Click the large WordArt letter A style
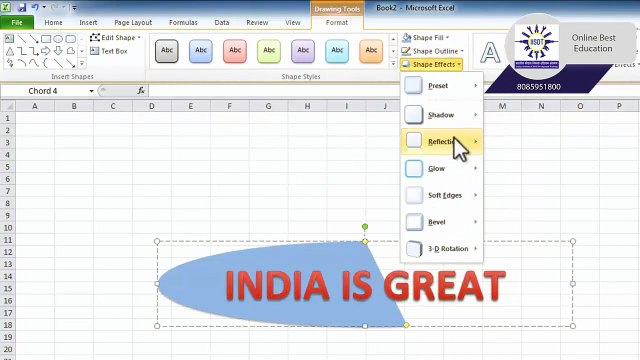 coord(490,52)
